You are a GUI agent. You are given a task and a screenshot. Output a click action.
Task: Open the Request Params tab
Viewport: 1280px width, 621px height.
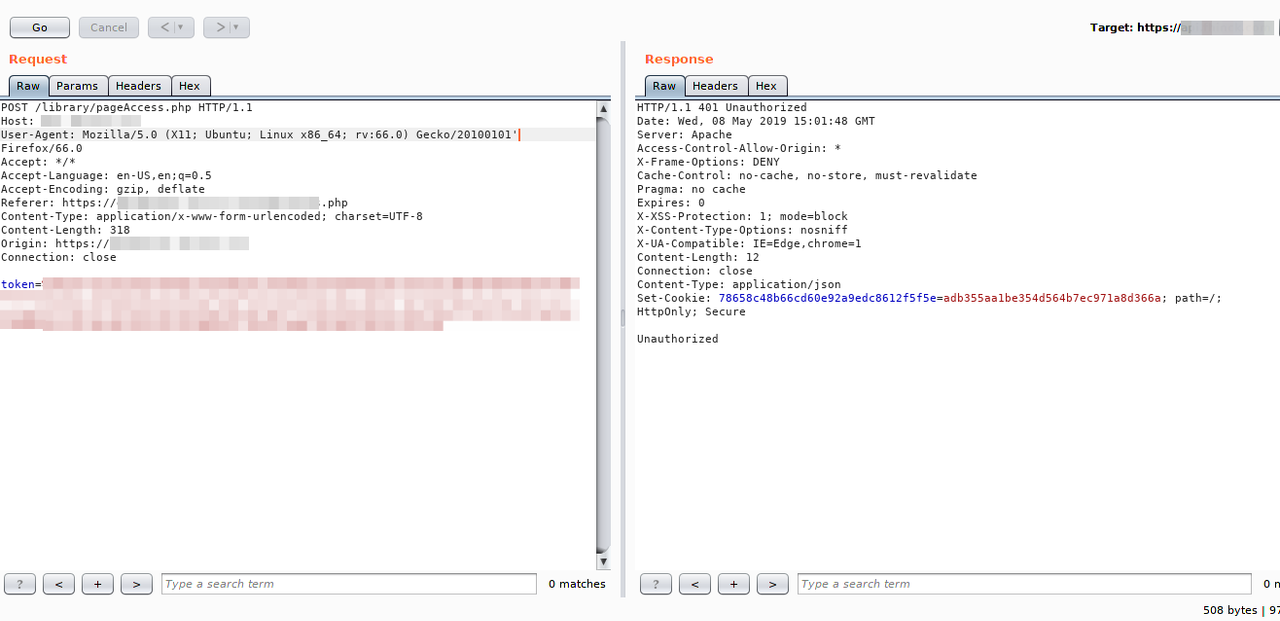tap(77, 86)
